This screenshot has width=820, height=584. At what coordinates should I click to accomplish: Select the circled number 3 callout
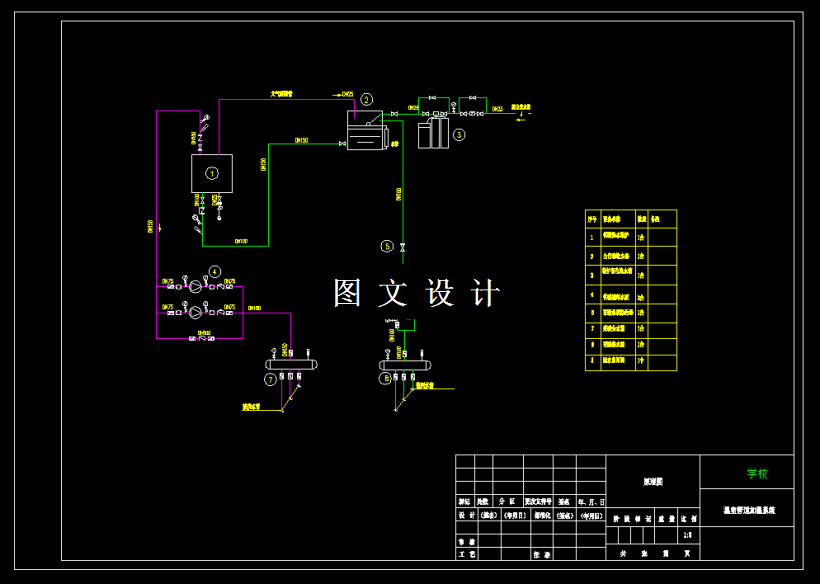[x=459, y=134]
